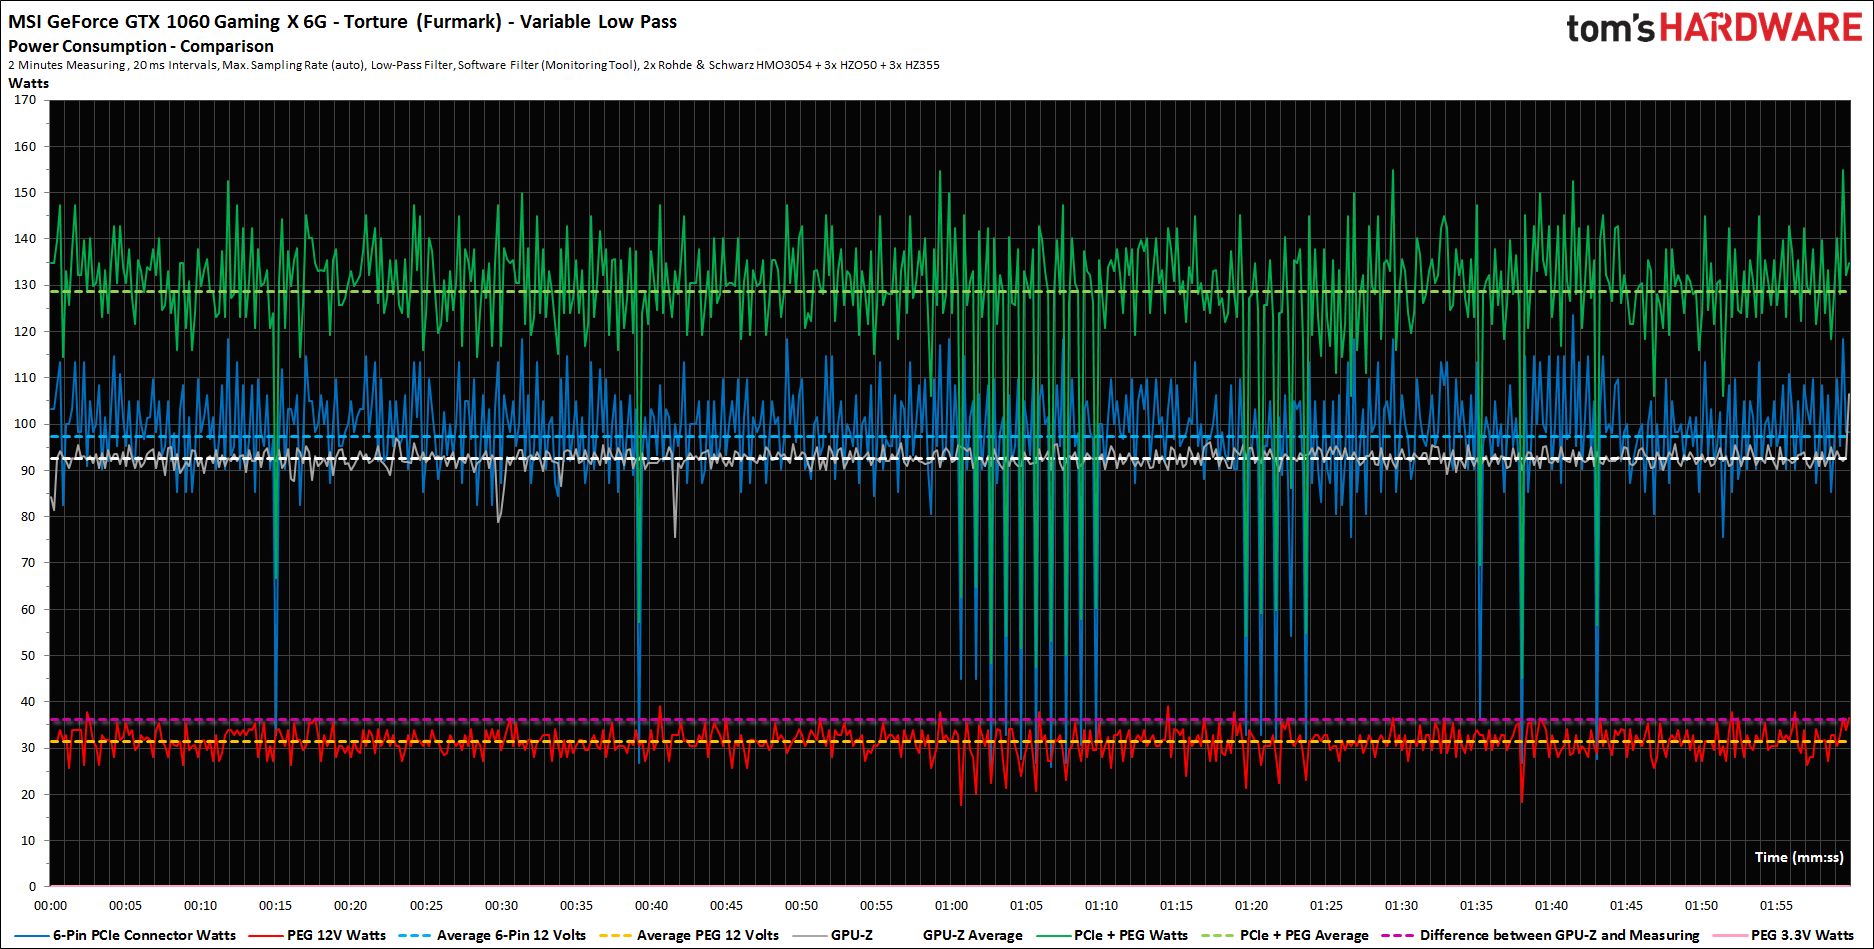Click the measurement details line under the subtitle

click(474, 65)
